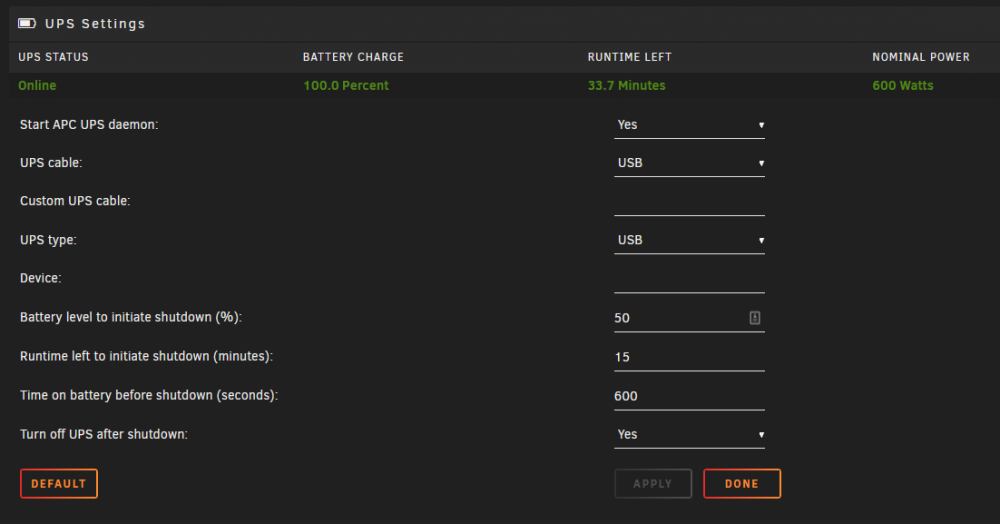Open the Start APC UPS daemon dropdown
1000x524 pixels.
(x=689, y=125)
